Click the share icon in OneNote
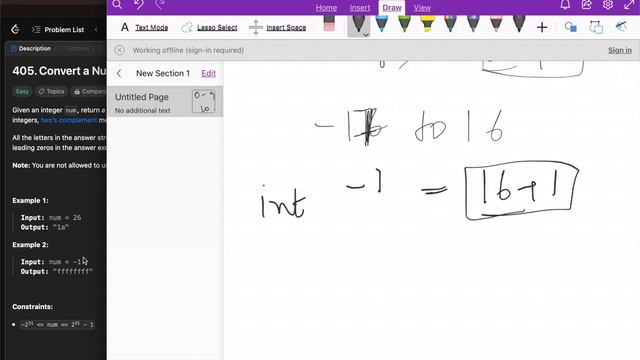Screen dimensions: 640x360 click(587, 4)
